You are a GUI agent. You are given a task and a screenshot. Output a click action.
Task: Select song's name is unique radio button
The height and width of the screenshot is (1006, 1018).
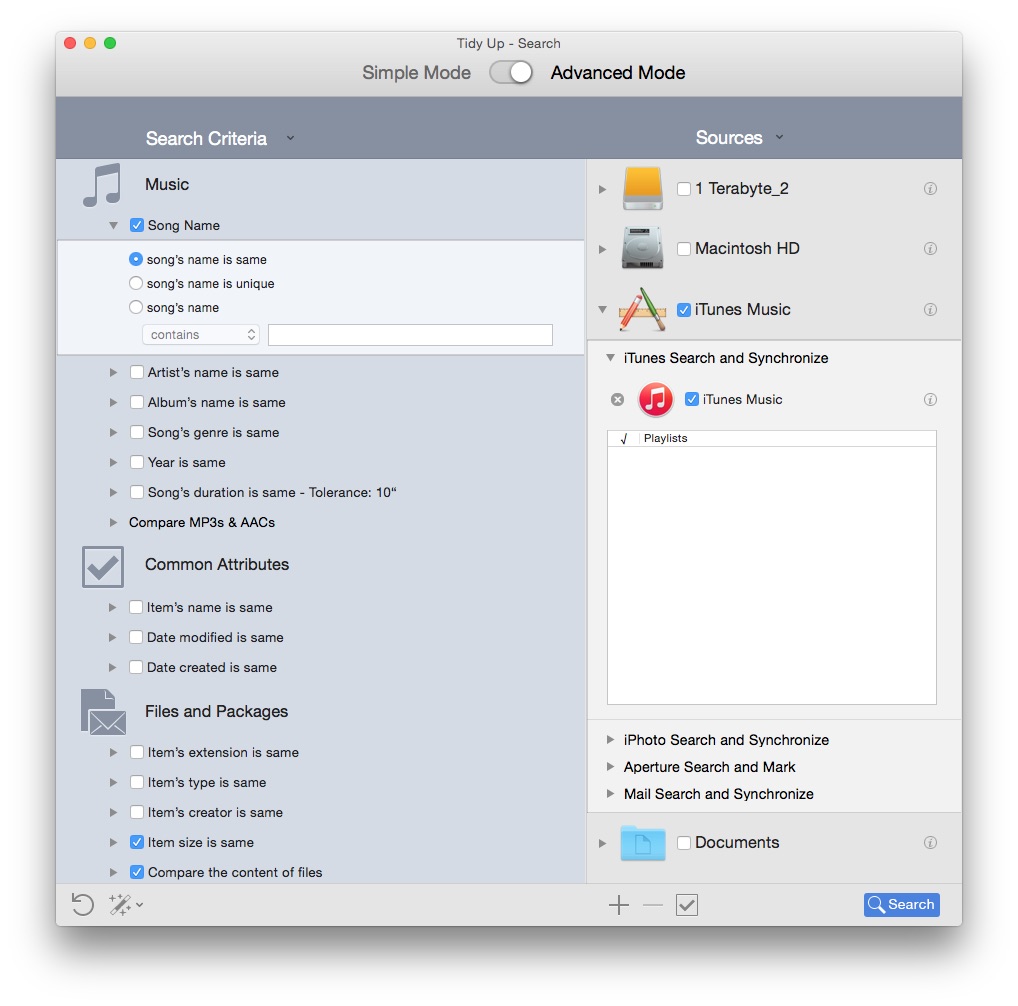(136, 284)
